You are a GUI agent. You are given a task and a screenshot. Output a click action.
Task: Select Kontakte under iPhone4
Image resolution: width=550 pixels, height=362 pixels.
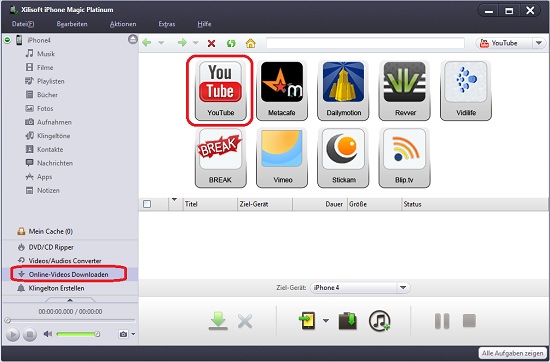(50, 149)
